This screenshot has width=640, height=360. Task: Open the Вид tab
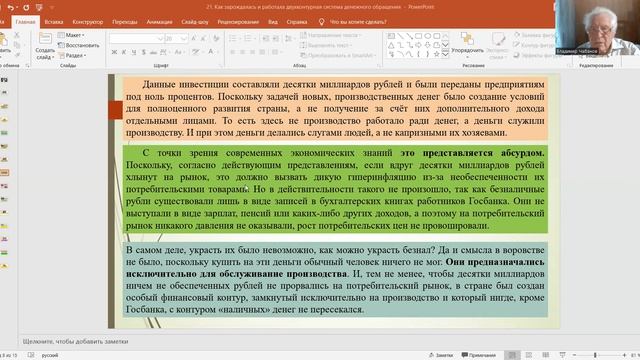click(x=273, y=22)
